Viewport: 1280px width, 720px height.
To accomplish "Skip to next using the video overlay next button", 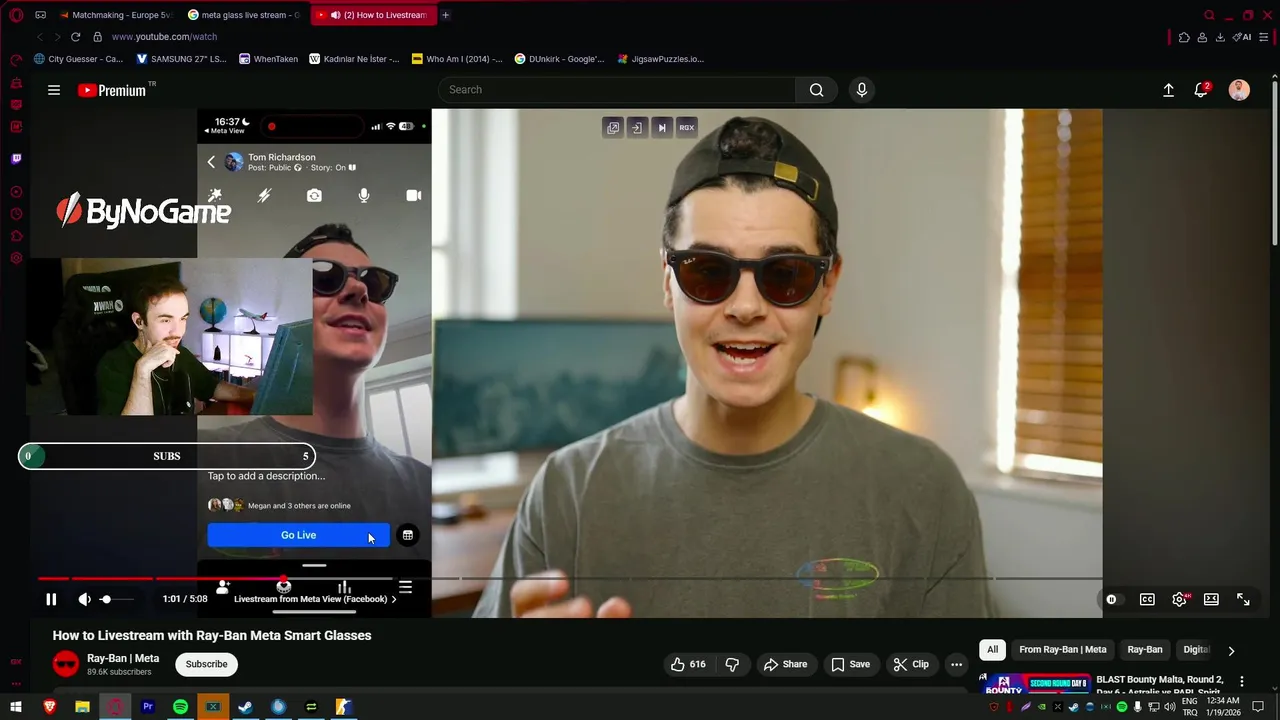I will point(661,128).
